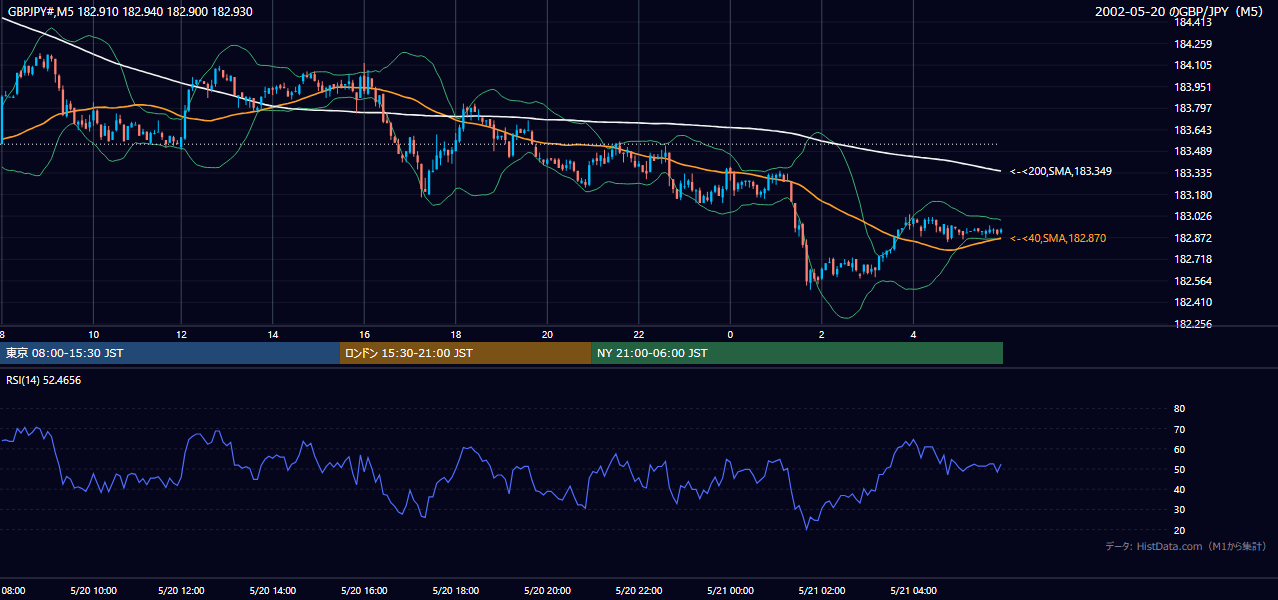Click the price axis value 183.489
The image size is (1278, 600).
click(x=1193, y=151)
